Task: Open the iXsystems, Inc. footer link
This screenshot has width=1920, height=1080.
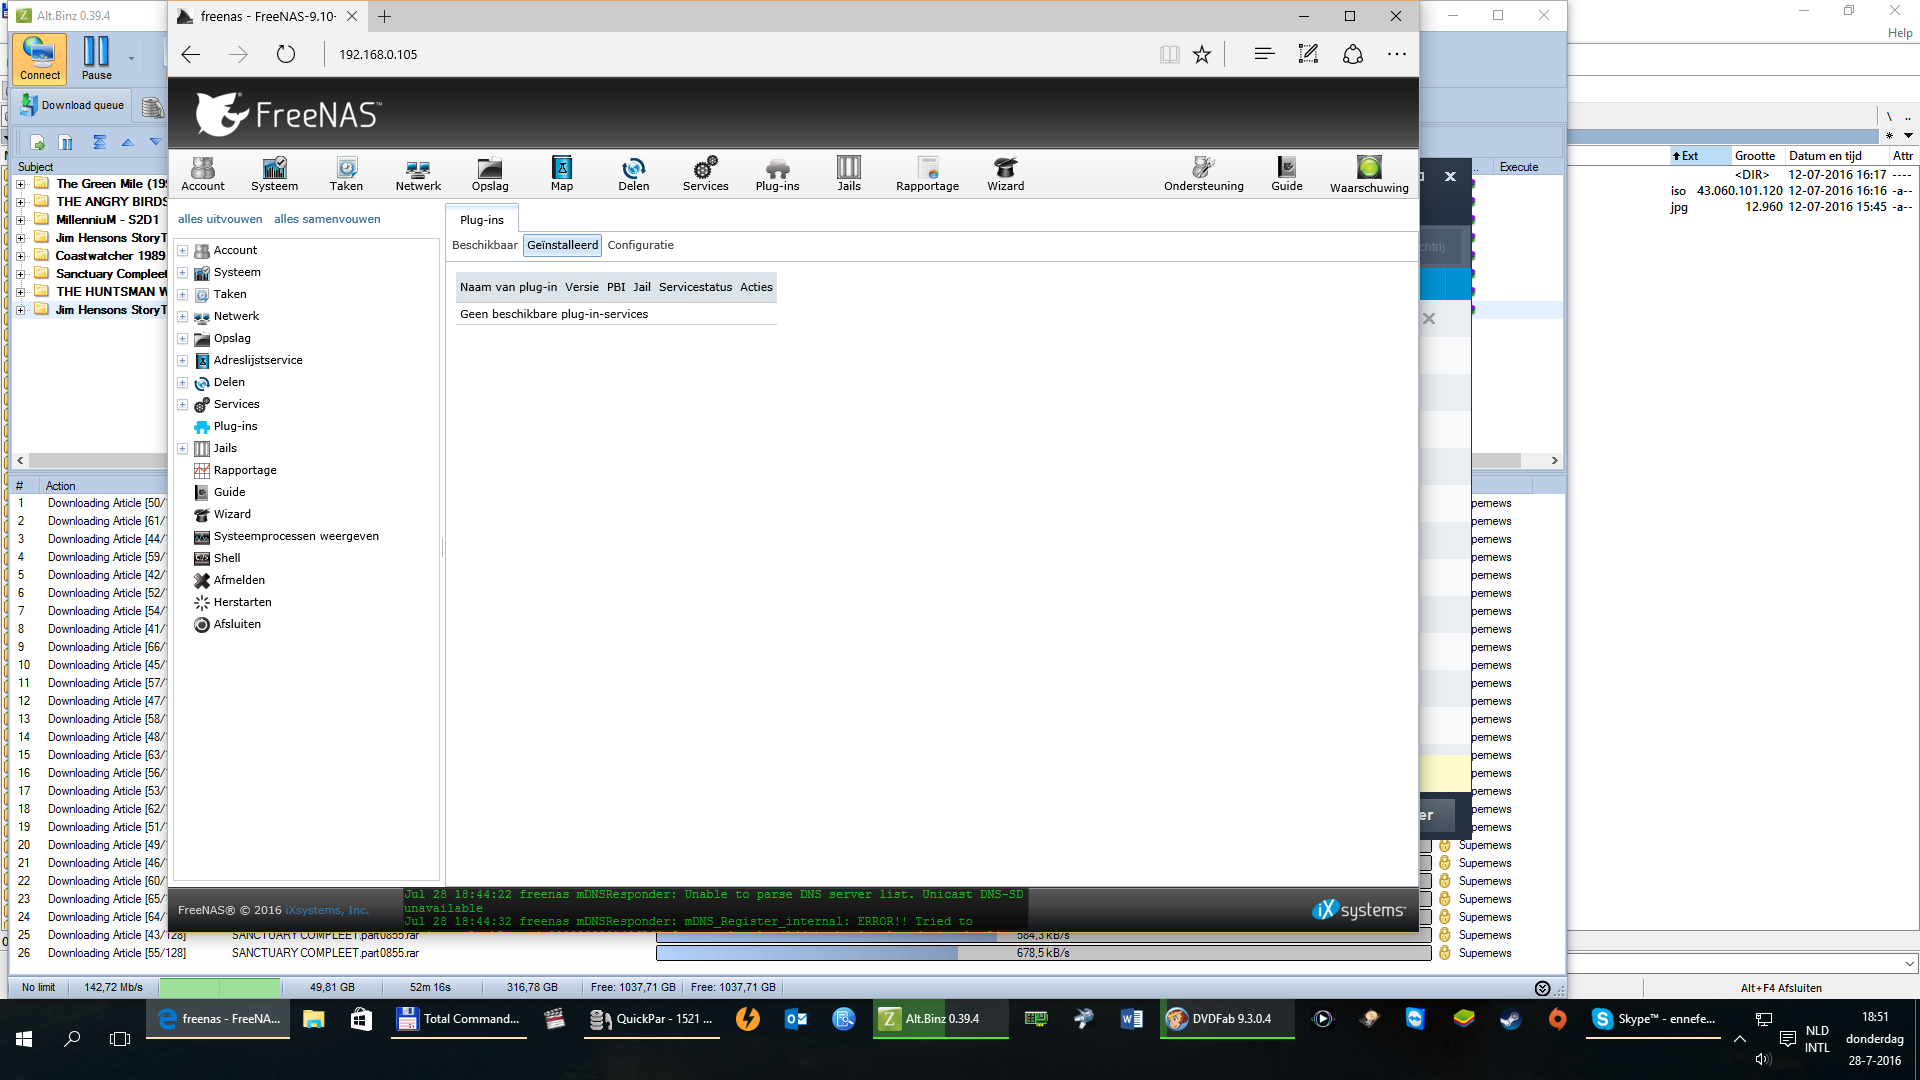Action: tap(327, 910)
